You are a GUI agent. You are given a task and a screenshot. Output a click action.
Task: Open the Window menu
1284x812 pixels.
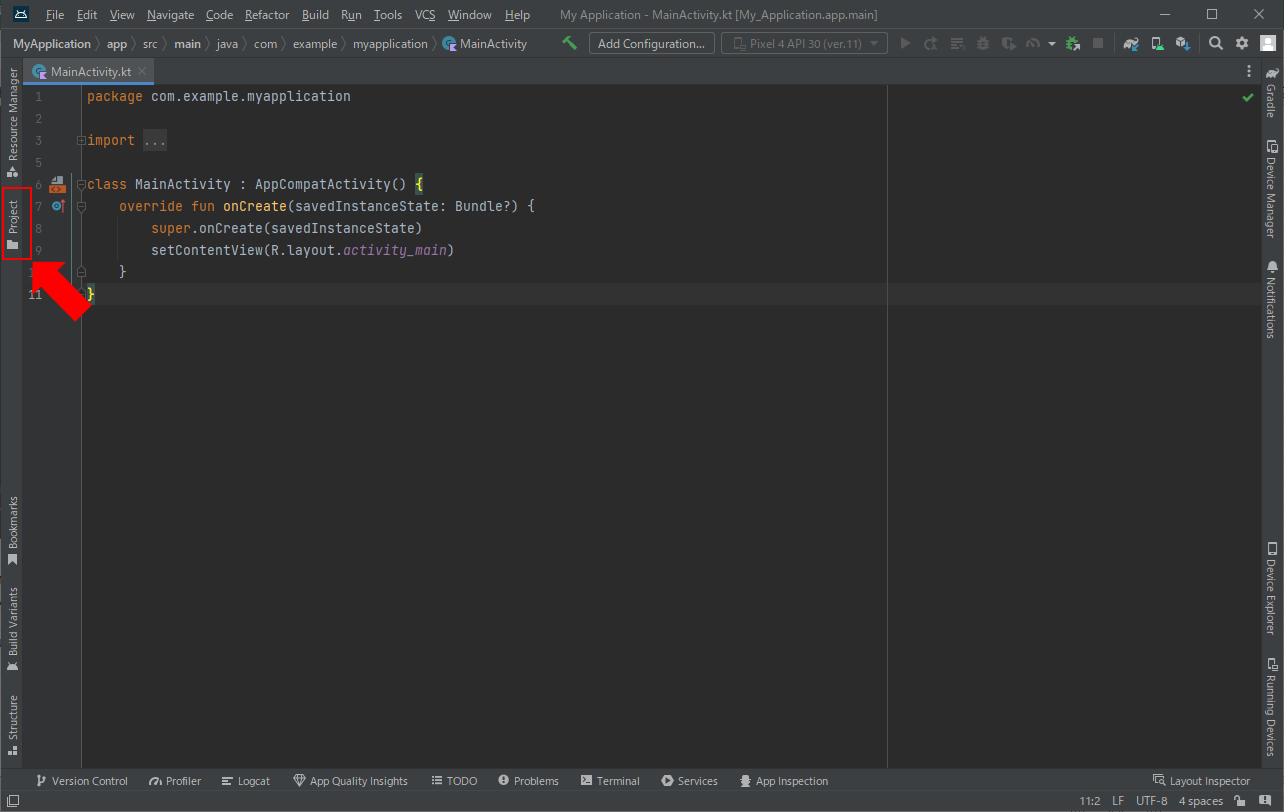pyautogui.click(x=469, y=15)
